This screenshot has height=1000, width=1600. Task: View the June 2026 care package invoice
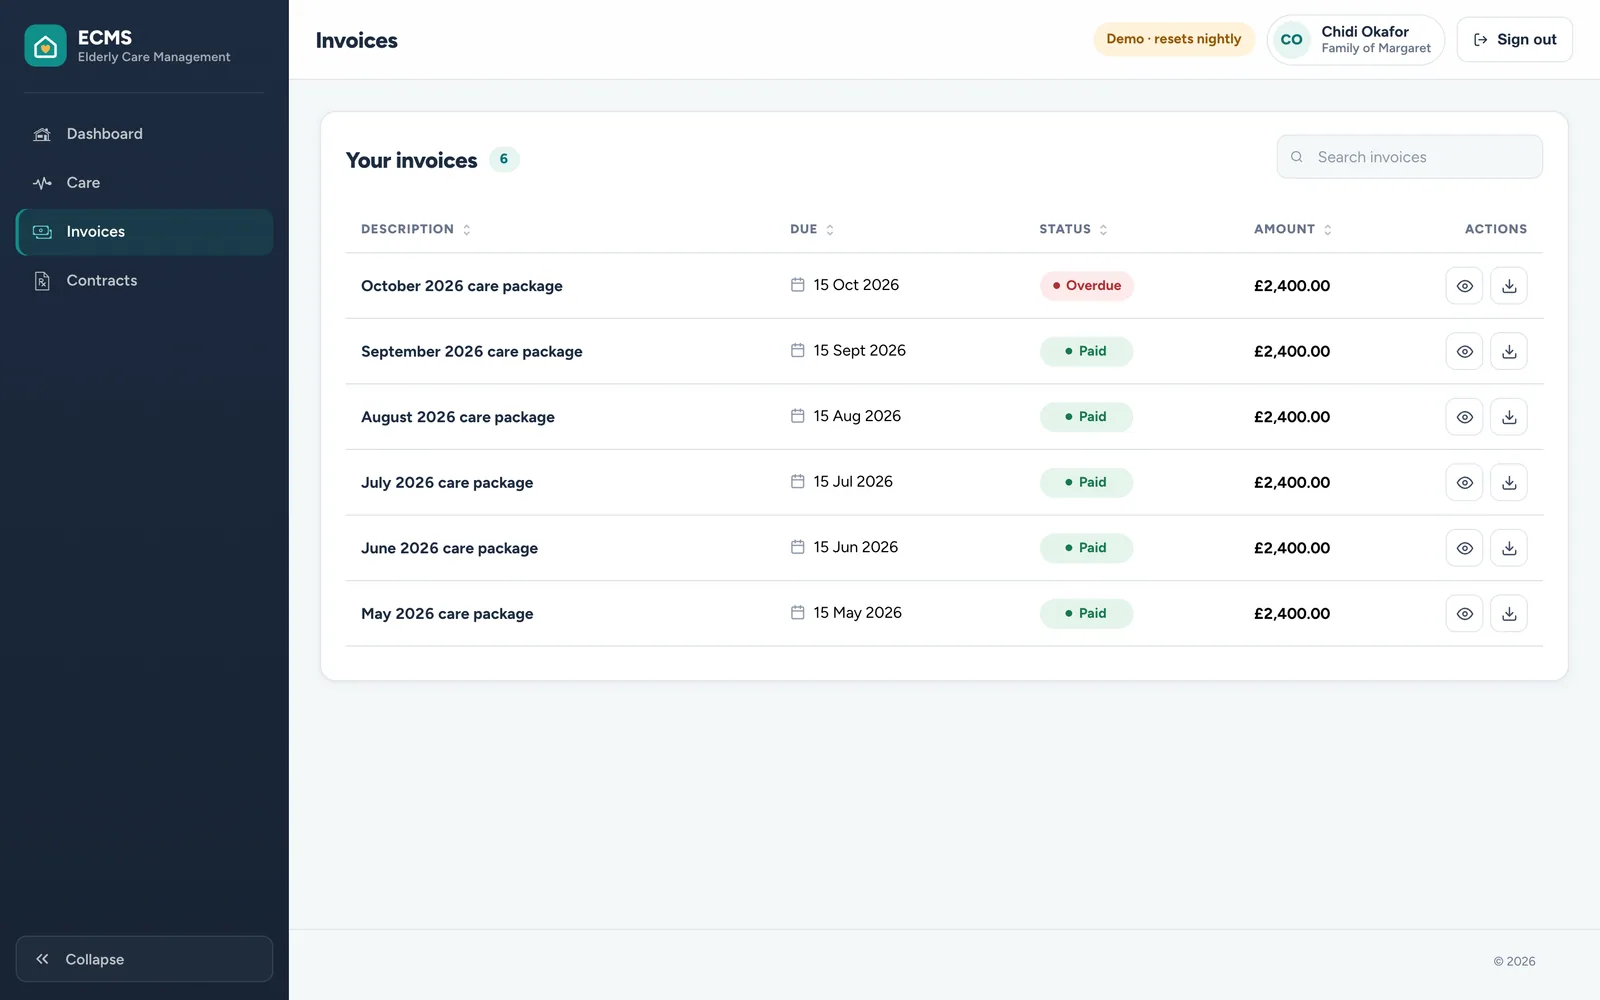pyautogui.click(x=1464, y=548)
